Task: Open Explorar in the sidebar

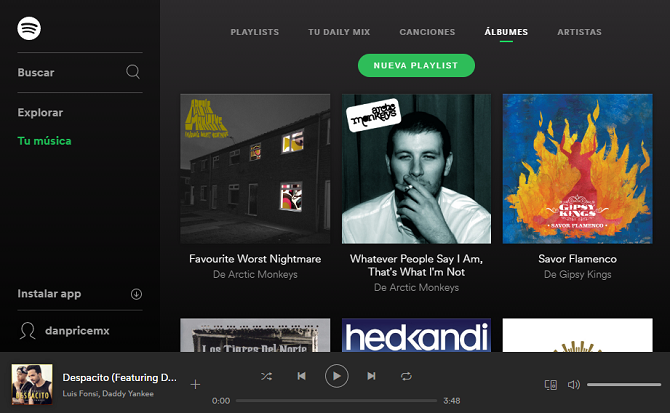Action: (x=40, y=113)
